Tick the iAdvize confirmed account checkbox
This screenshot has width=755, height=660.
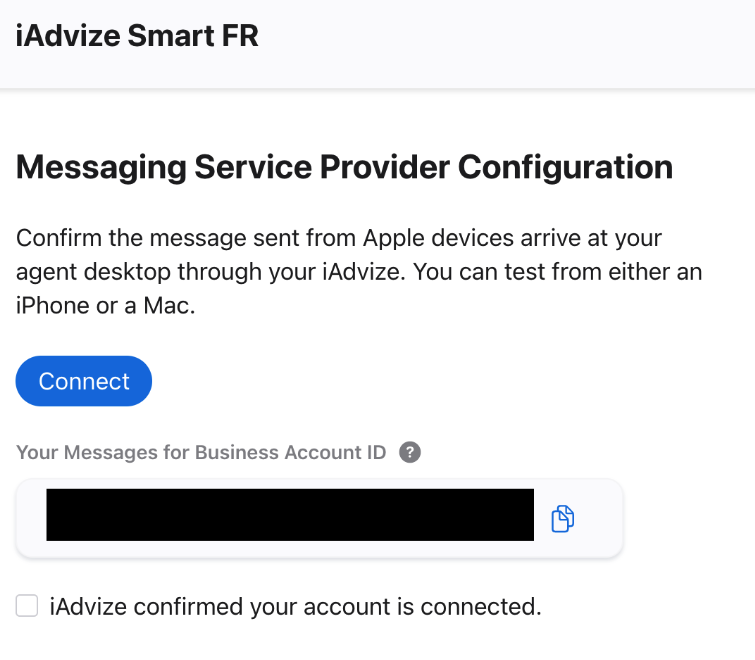(x=27, y=606)
